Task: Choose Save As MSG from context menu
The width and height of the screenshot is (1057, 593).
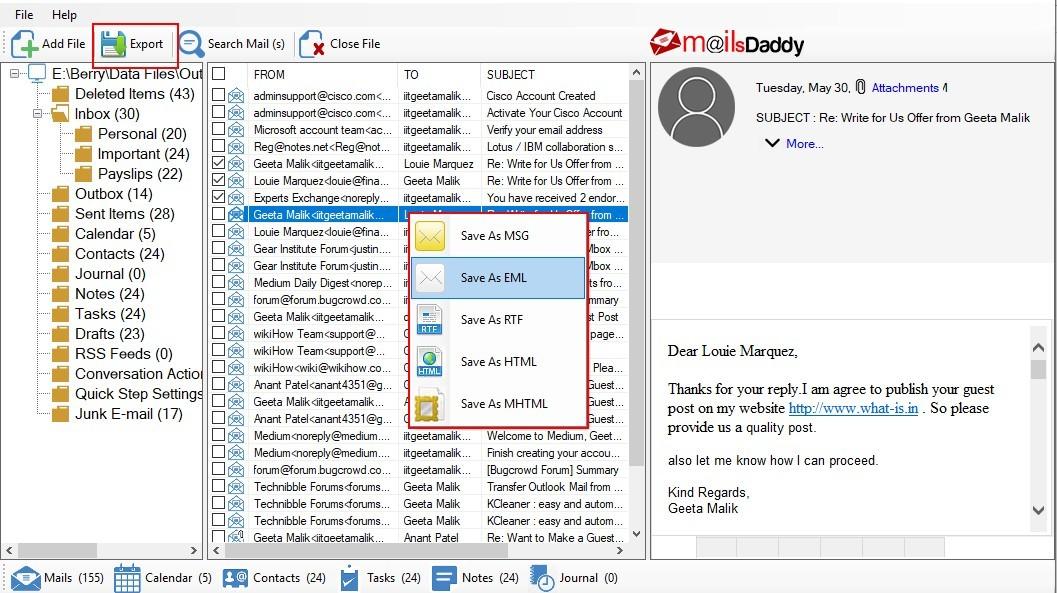Action: point(497,236)
